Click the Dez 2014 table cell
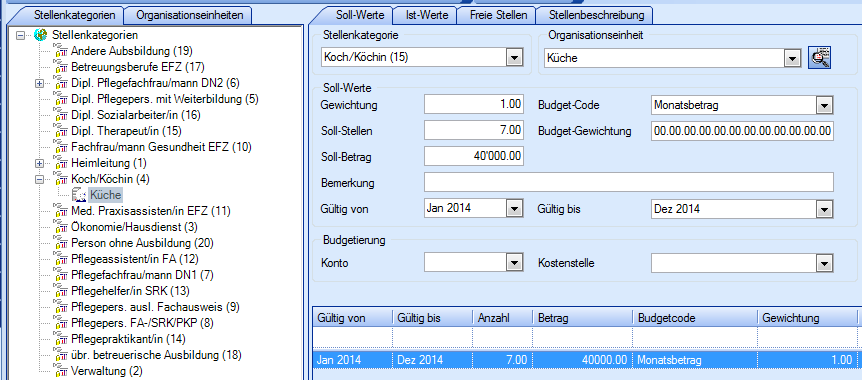 432,360
